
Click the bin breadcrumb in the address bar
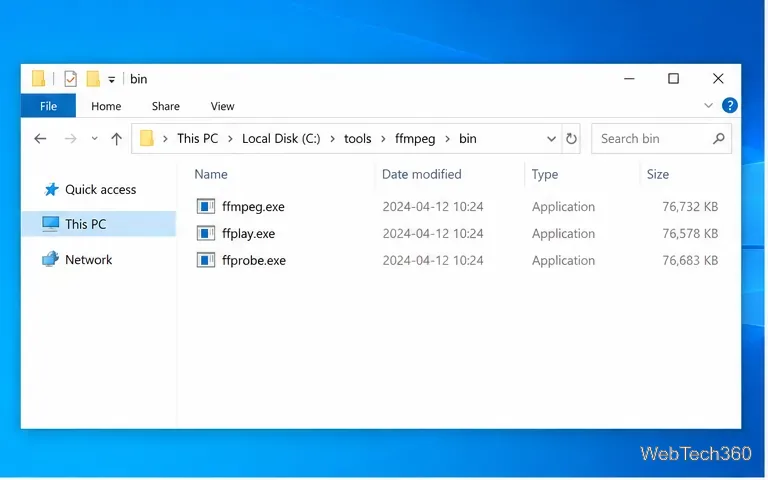click(468, 139)
